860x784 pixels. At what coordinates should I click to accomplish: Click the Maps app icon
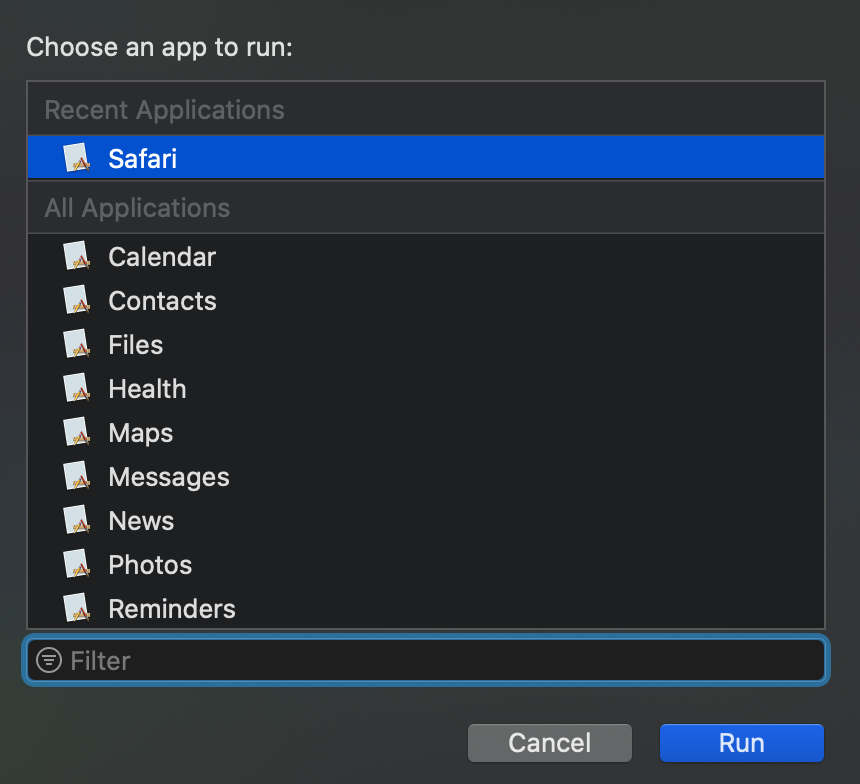[x=77, y=432]
